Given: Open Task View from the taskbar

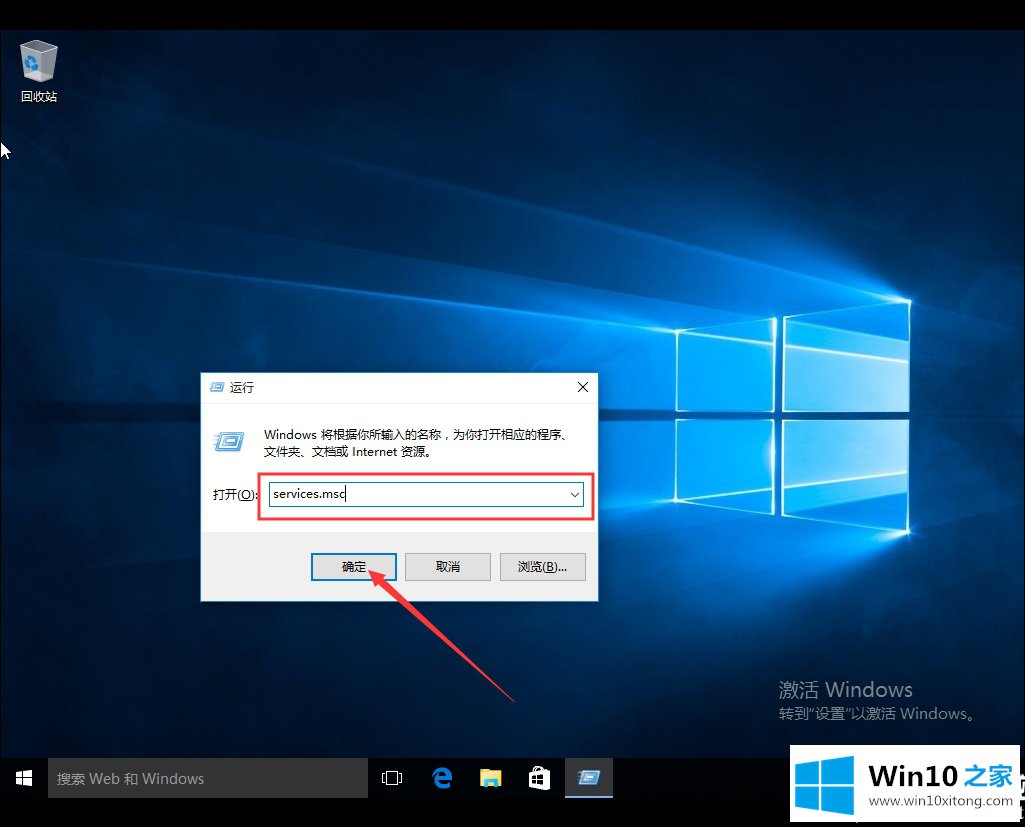Looking at the screenshot, I should click(x=392, y=778).
